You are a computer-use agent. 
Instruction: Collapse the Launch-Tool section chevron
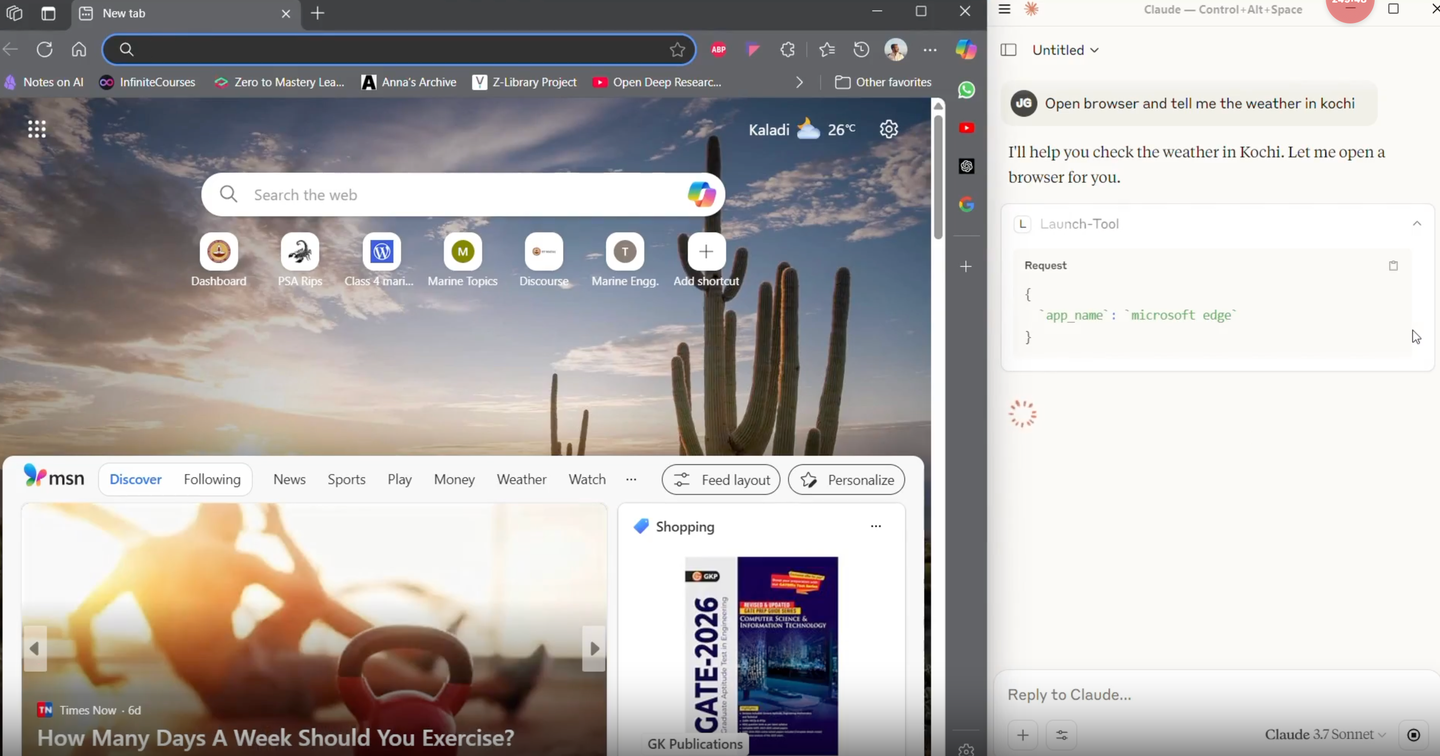click(x=1417, y=224)
